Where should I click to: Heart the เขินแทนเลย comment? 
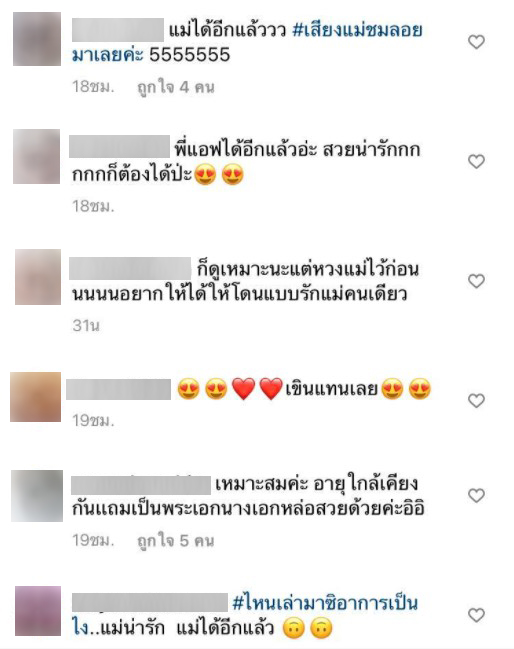(x=476, y=401)
